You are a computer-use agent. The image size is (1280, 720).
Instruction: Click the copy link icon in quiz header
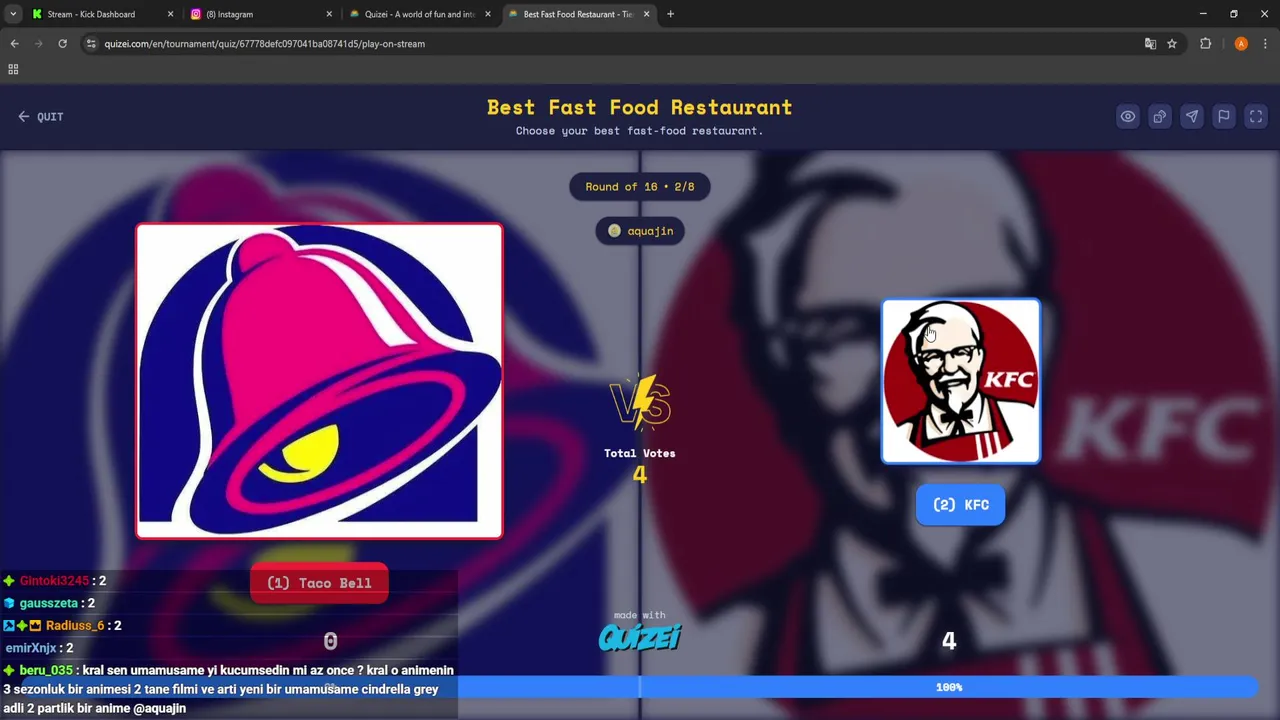point(1159,116)
